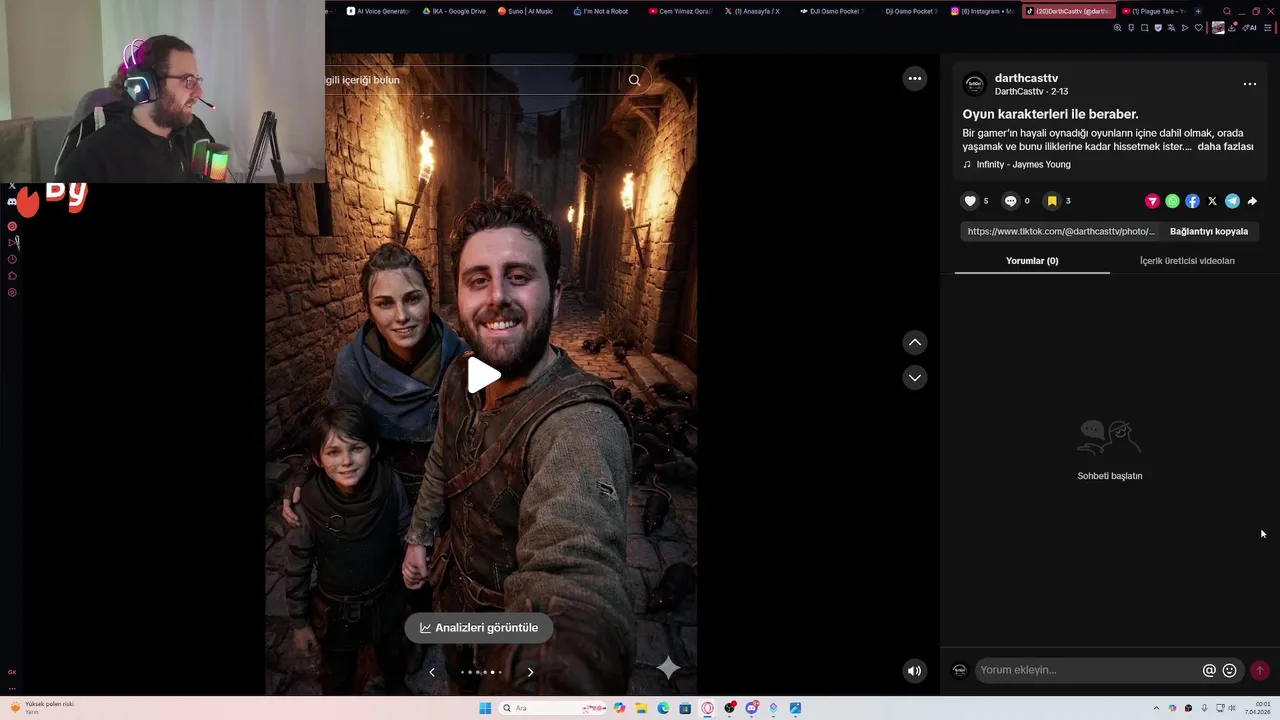Go to previous video with up chevron
Image resolution: width=1280 pixels, height=720 pixels.
(x=914, y=342)
